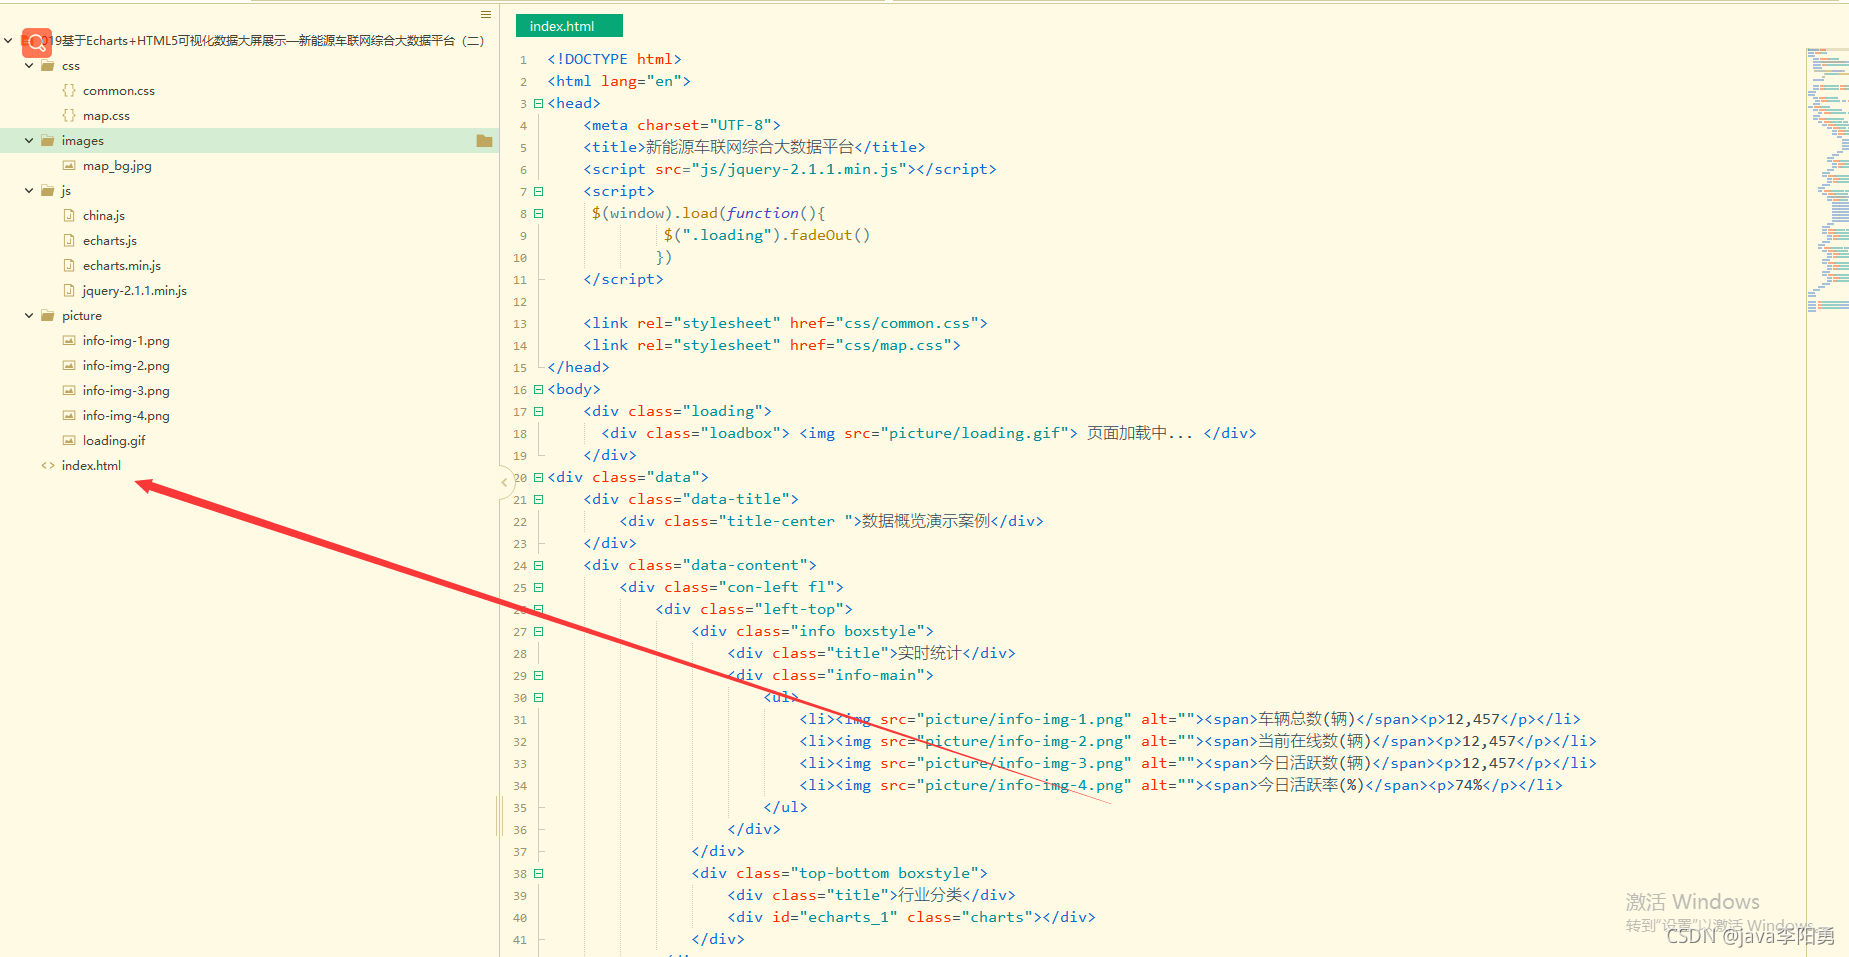Collapse the css folder chevron
1849x957 pixels.
pos(29,66)
